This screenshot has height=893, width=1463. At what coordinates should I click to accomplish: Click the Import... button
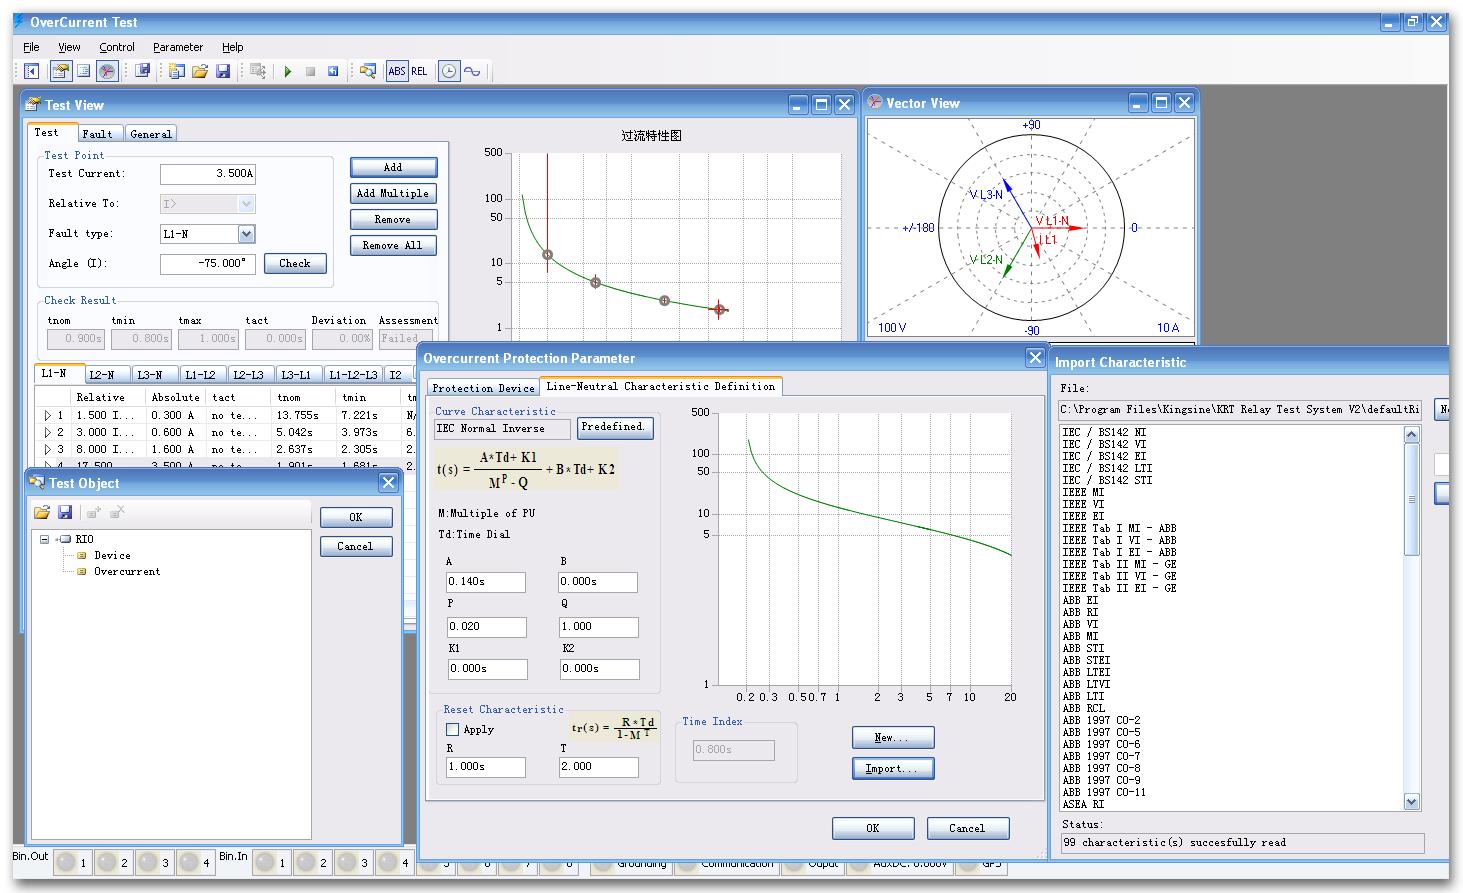(892, 769)
